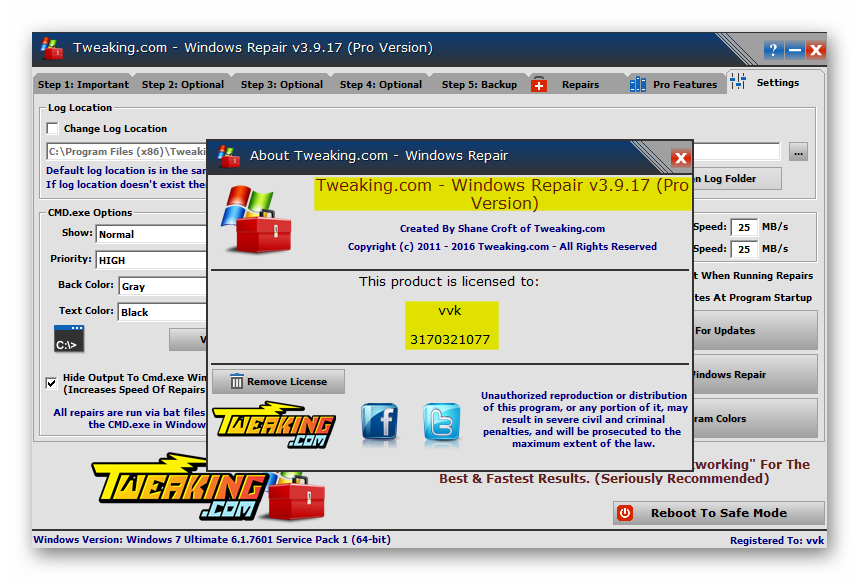The height and width of the screenshot is (580, 859).
Task: Open the Twitter page icon
Action: (x=442, y=422)
